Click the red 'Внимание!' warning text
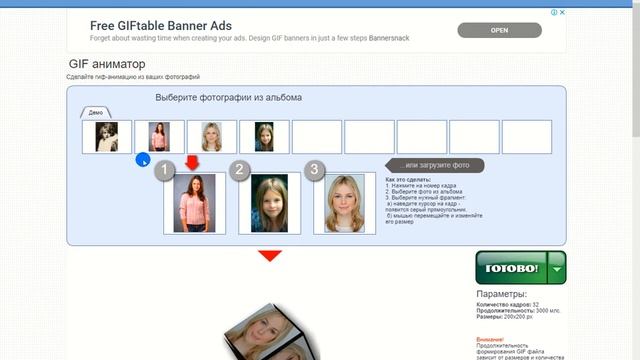 point(490,340)
